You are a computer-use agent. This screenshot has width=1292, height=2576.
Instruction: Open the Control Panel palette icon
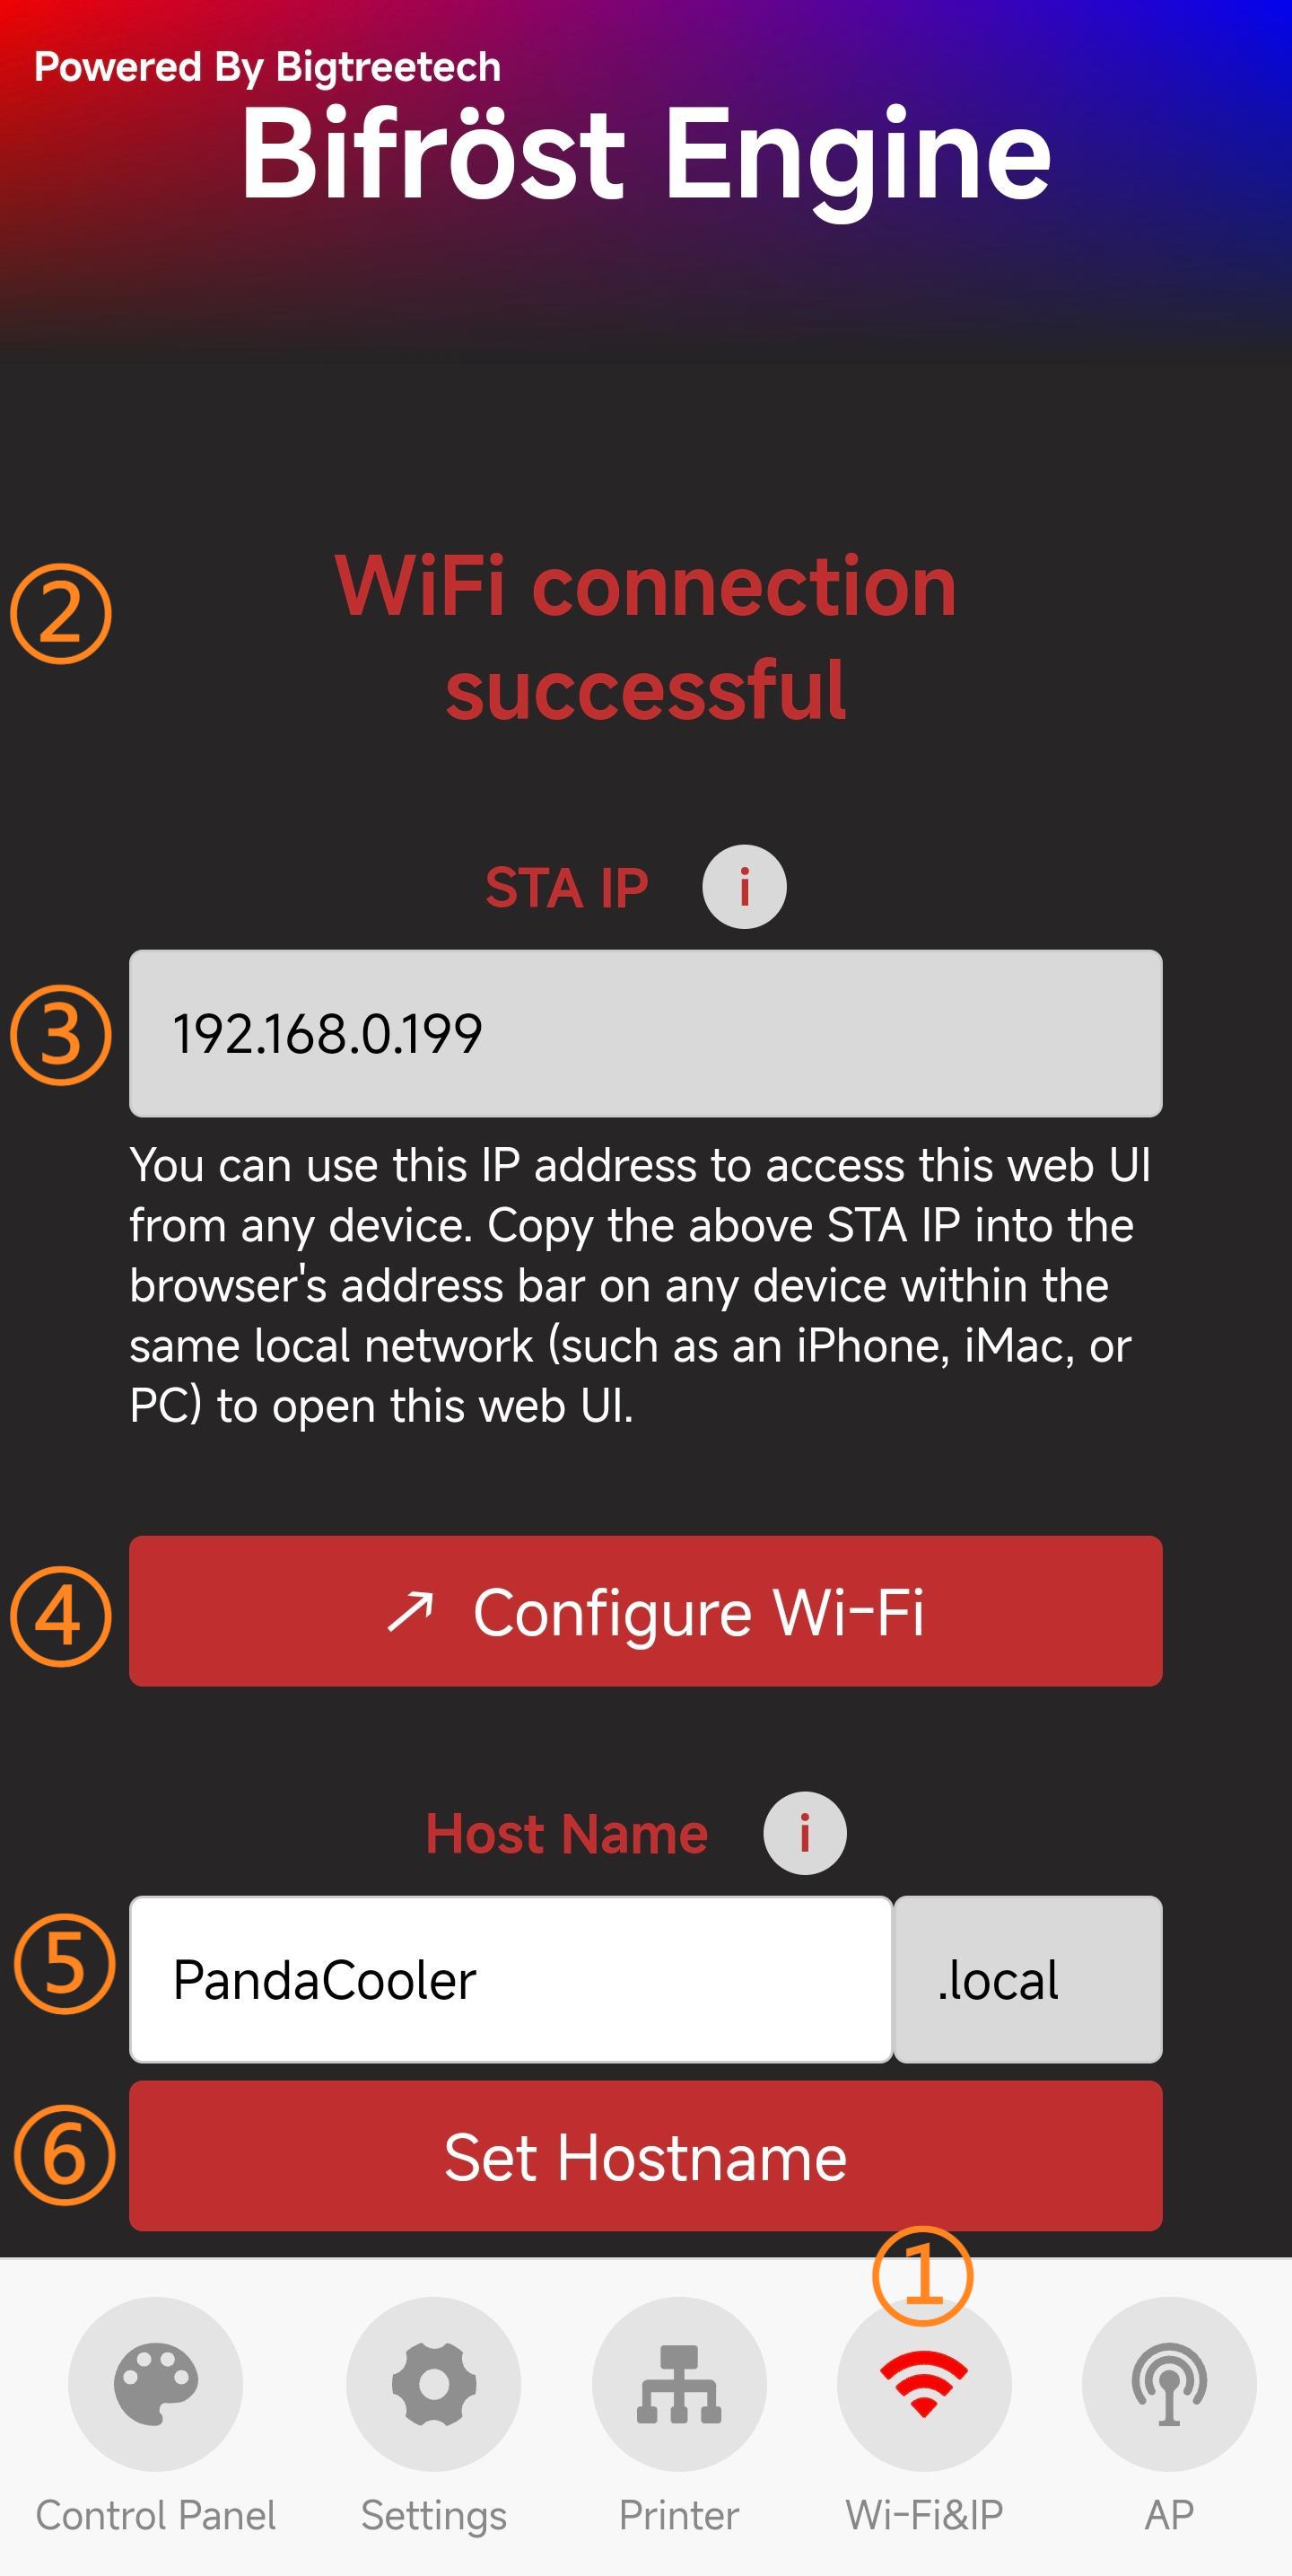click(x=155, y=2383)
